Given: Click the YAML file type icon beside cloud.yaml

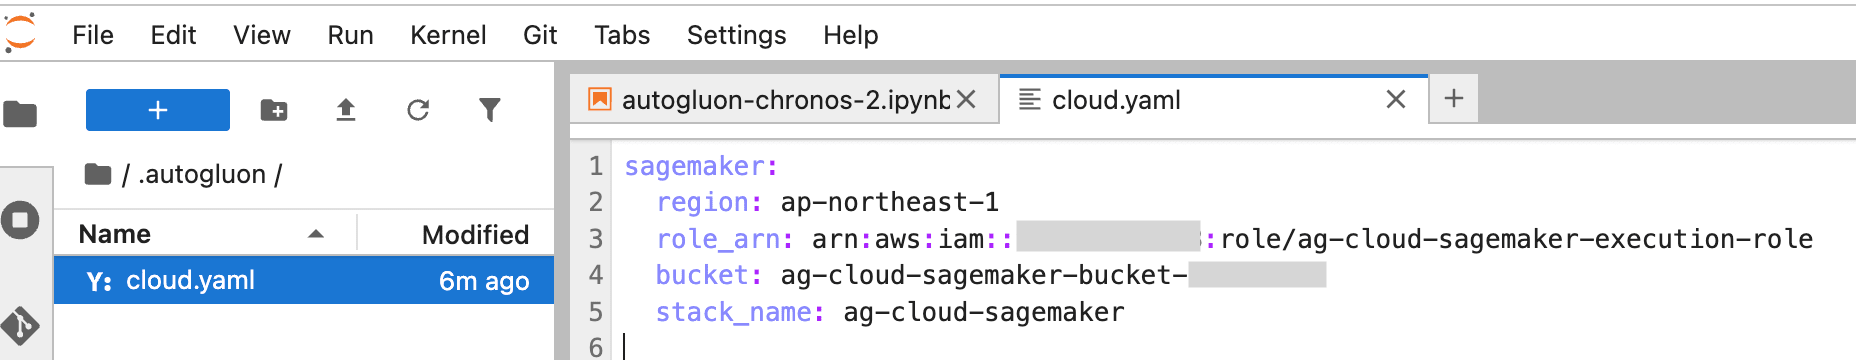Looking at the screenshot, I should pyautogui.click(x=99, y=281).
